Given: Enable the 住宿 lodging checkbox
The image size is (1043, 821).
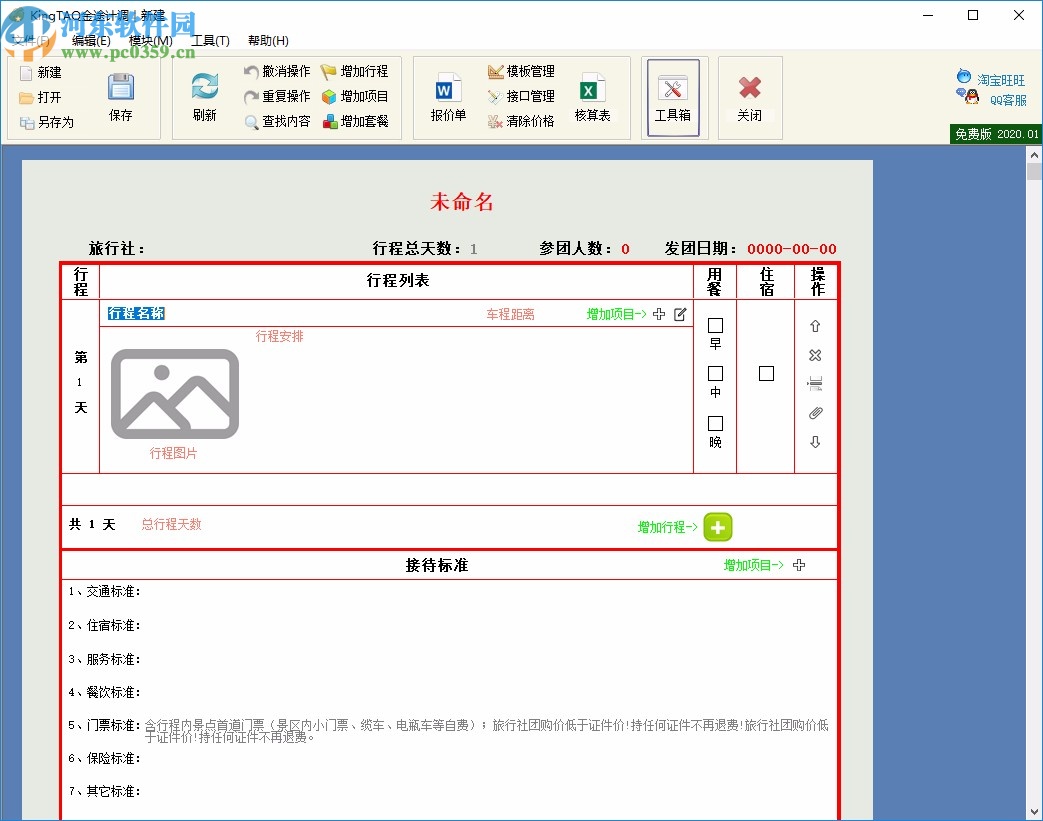Looking at the screenshot, I should (766, 372).
